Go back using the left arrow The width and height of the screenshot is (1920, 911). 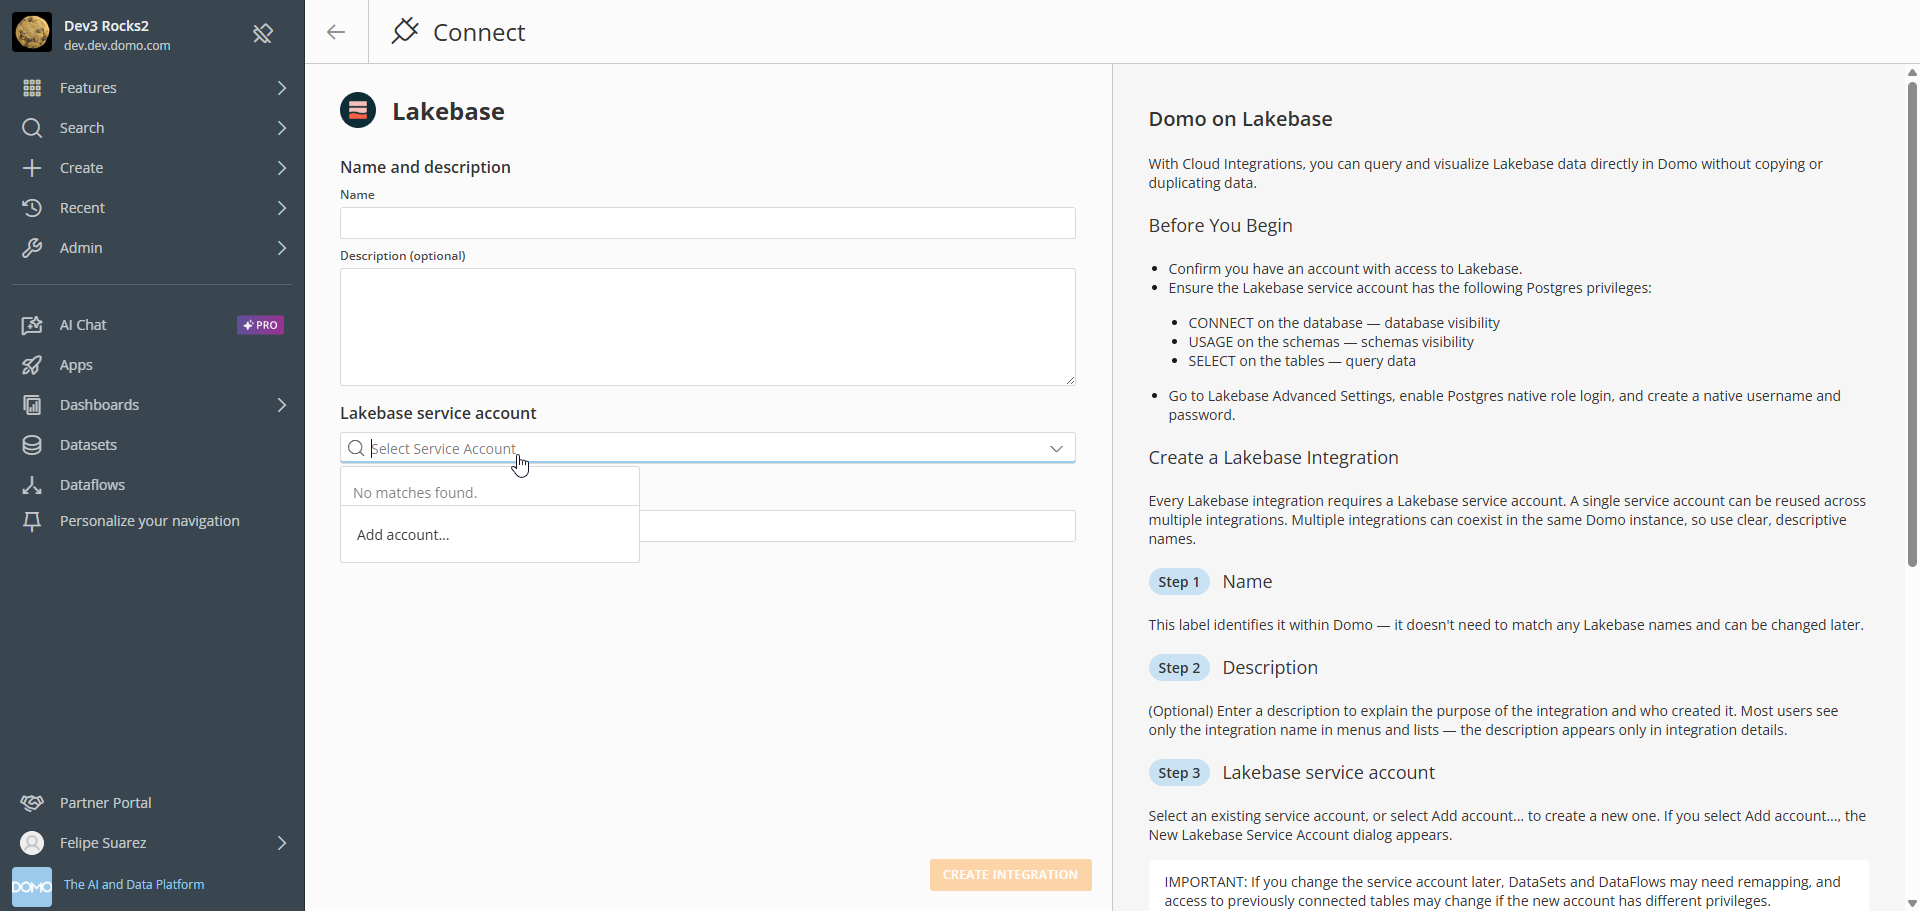[x=336, y=32]
